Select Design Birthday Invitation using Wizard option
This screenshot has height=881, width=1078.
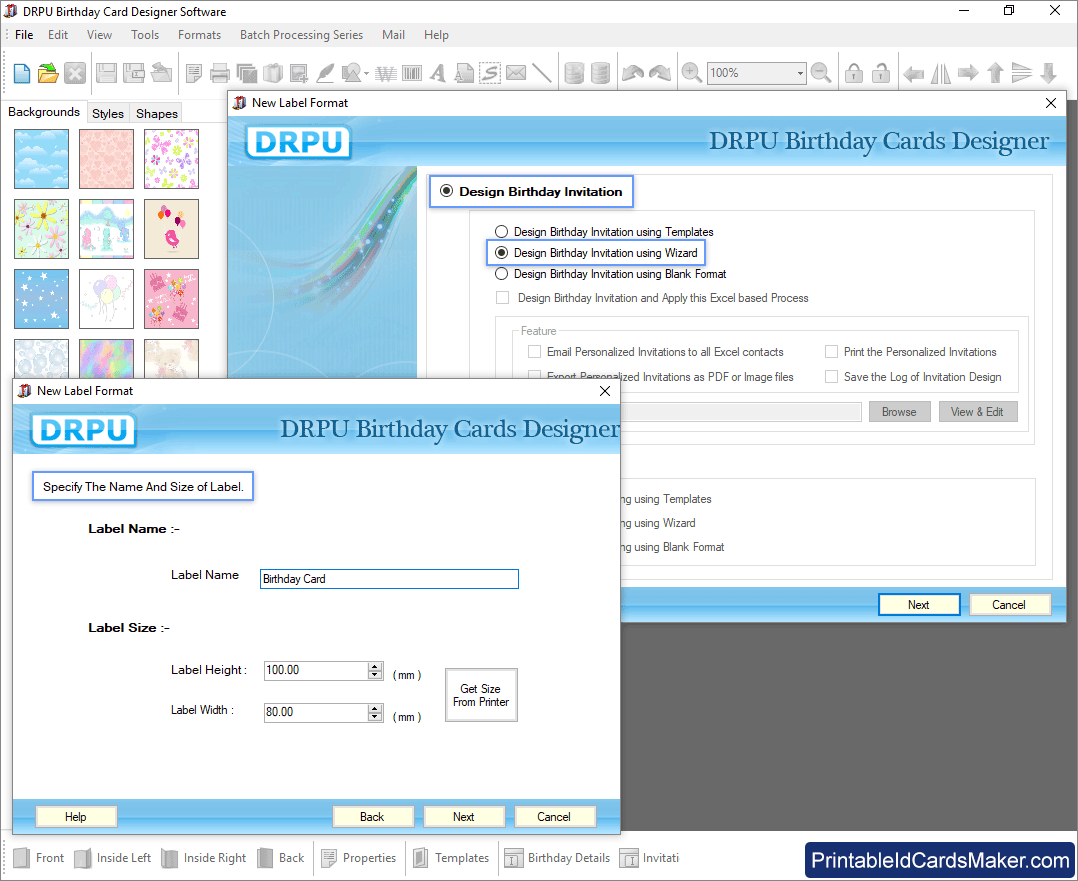click(x=502, y=253)
